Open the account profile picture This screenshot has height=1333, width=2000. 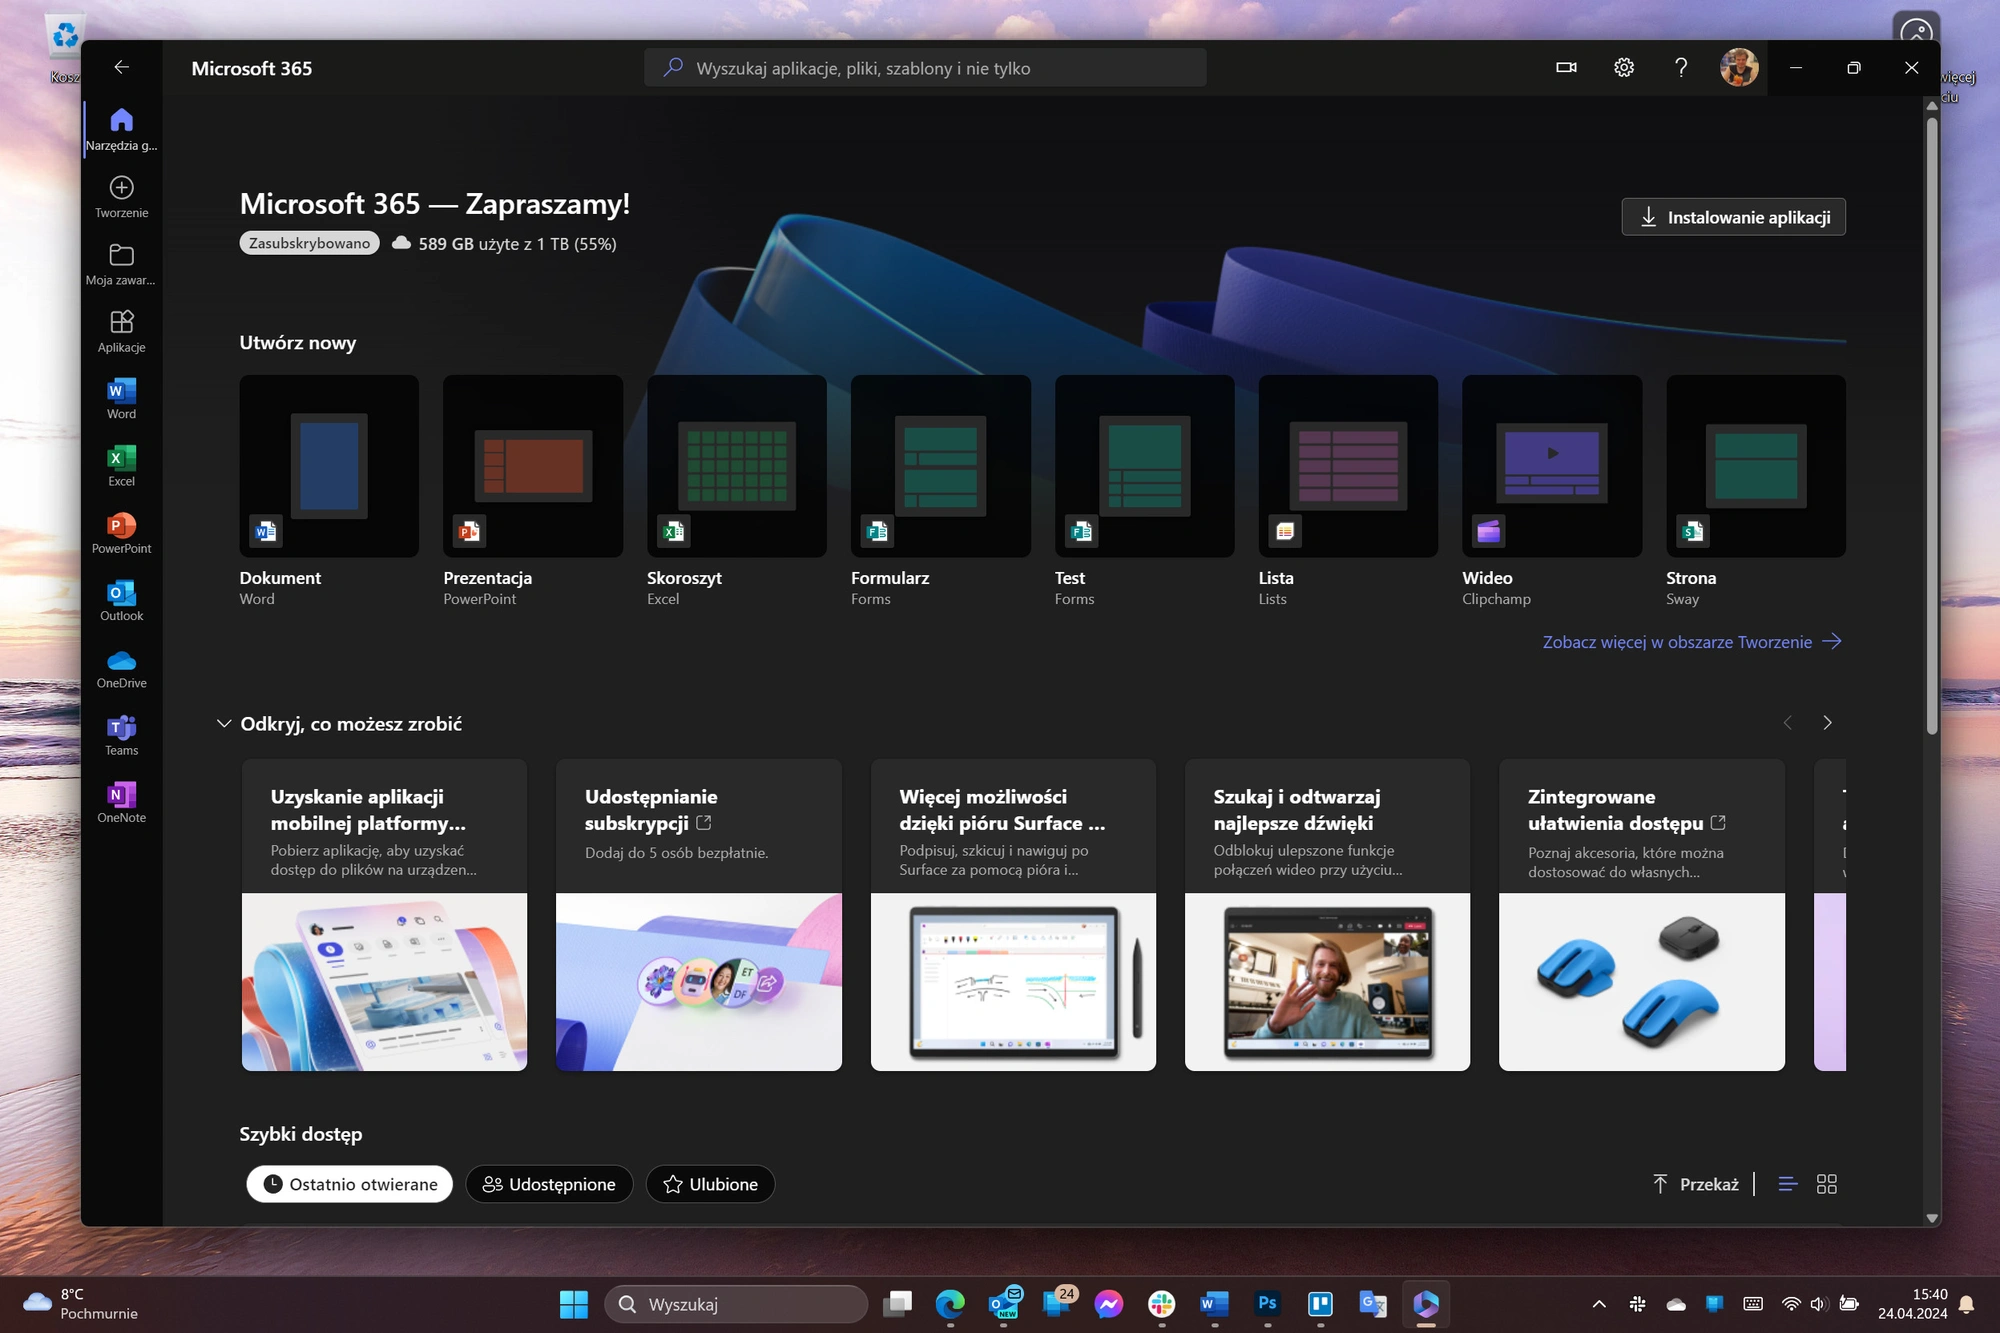(1739, 67)
